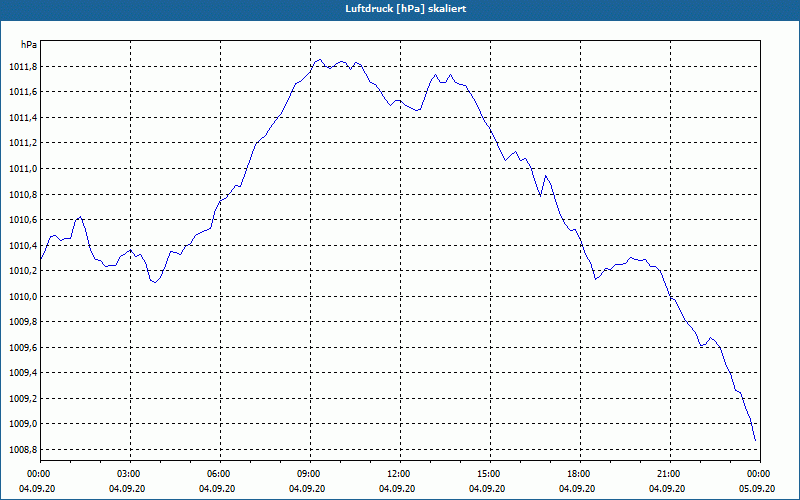Select the y-axis label '1011,8'
This screenshot has width=800, height=500.
23,66
